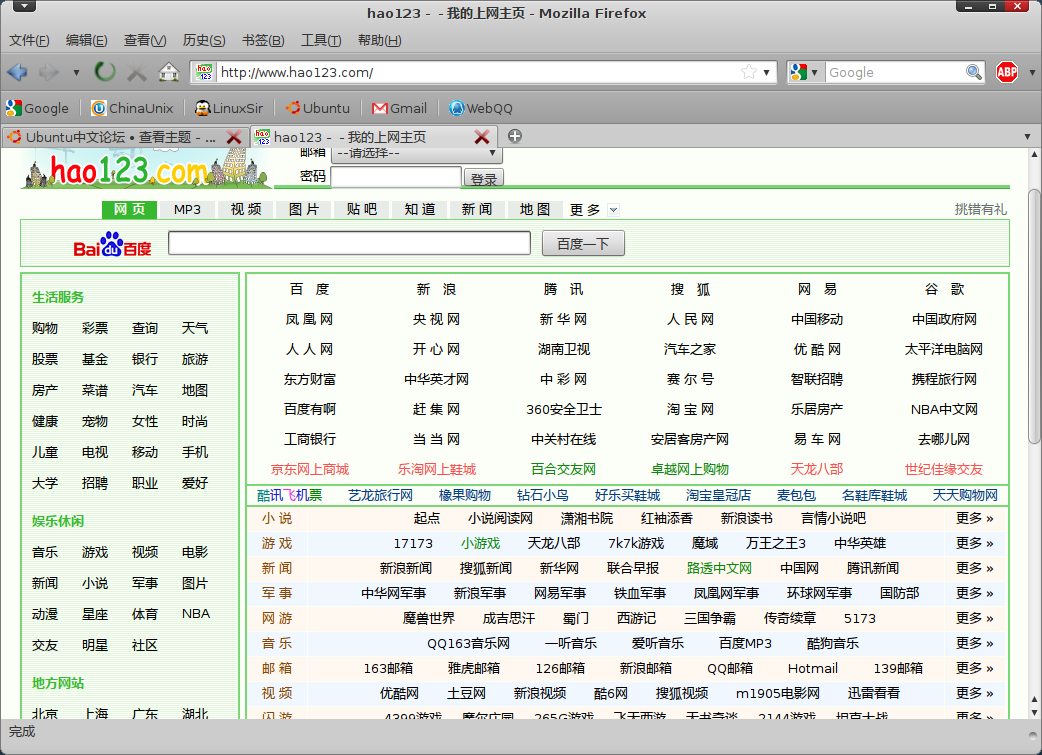Click the site favicon in address bar

tap(205, 72)
